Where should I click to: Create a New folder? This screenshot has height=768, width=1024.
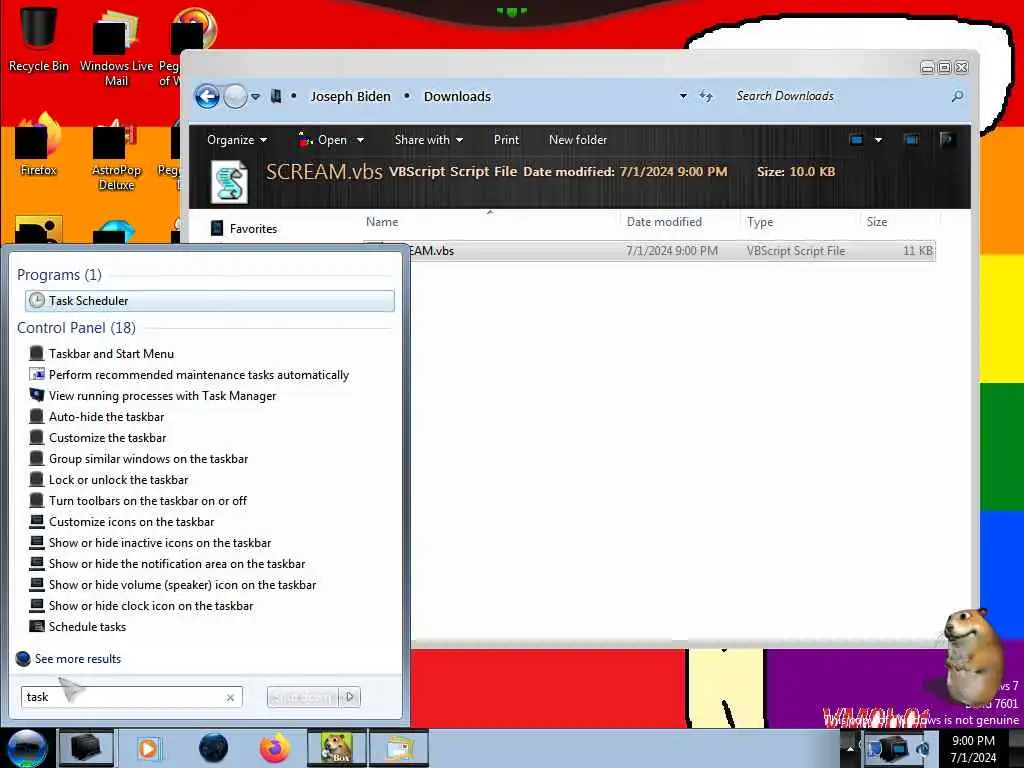[x=578, y=140]
